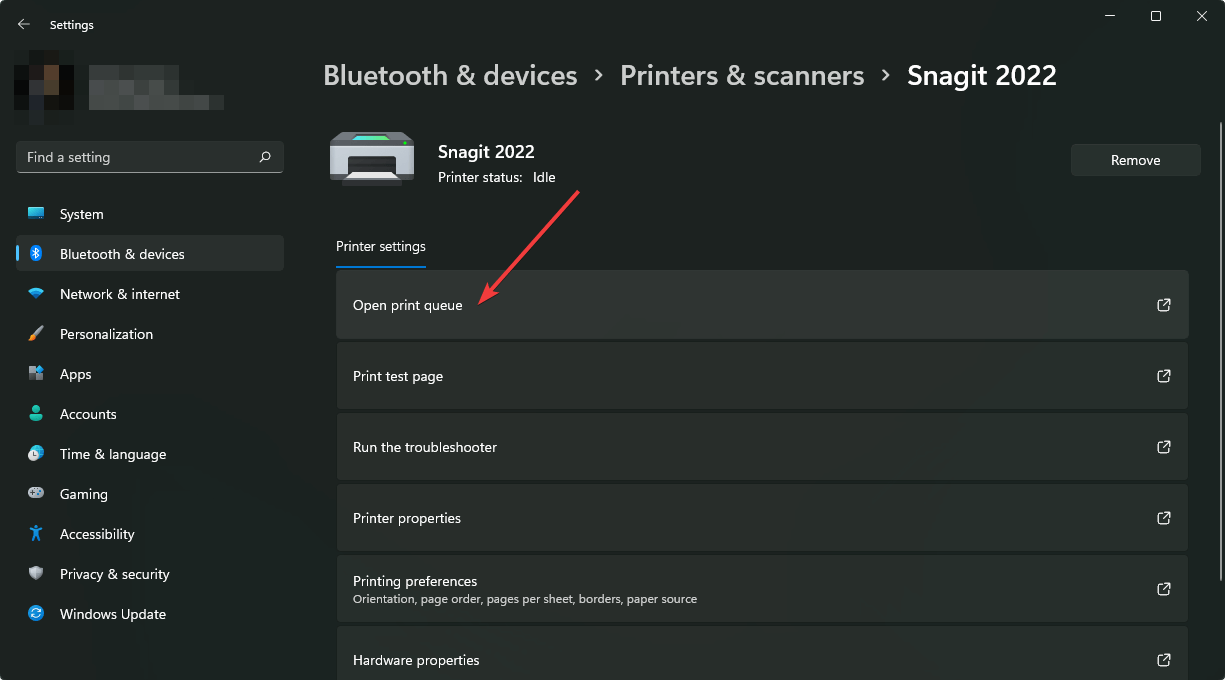1225x680 pixels.
Task: Click the search magnifier icon
Action: click(x=265, y=157)
